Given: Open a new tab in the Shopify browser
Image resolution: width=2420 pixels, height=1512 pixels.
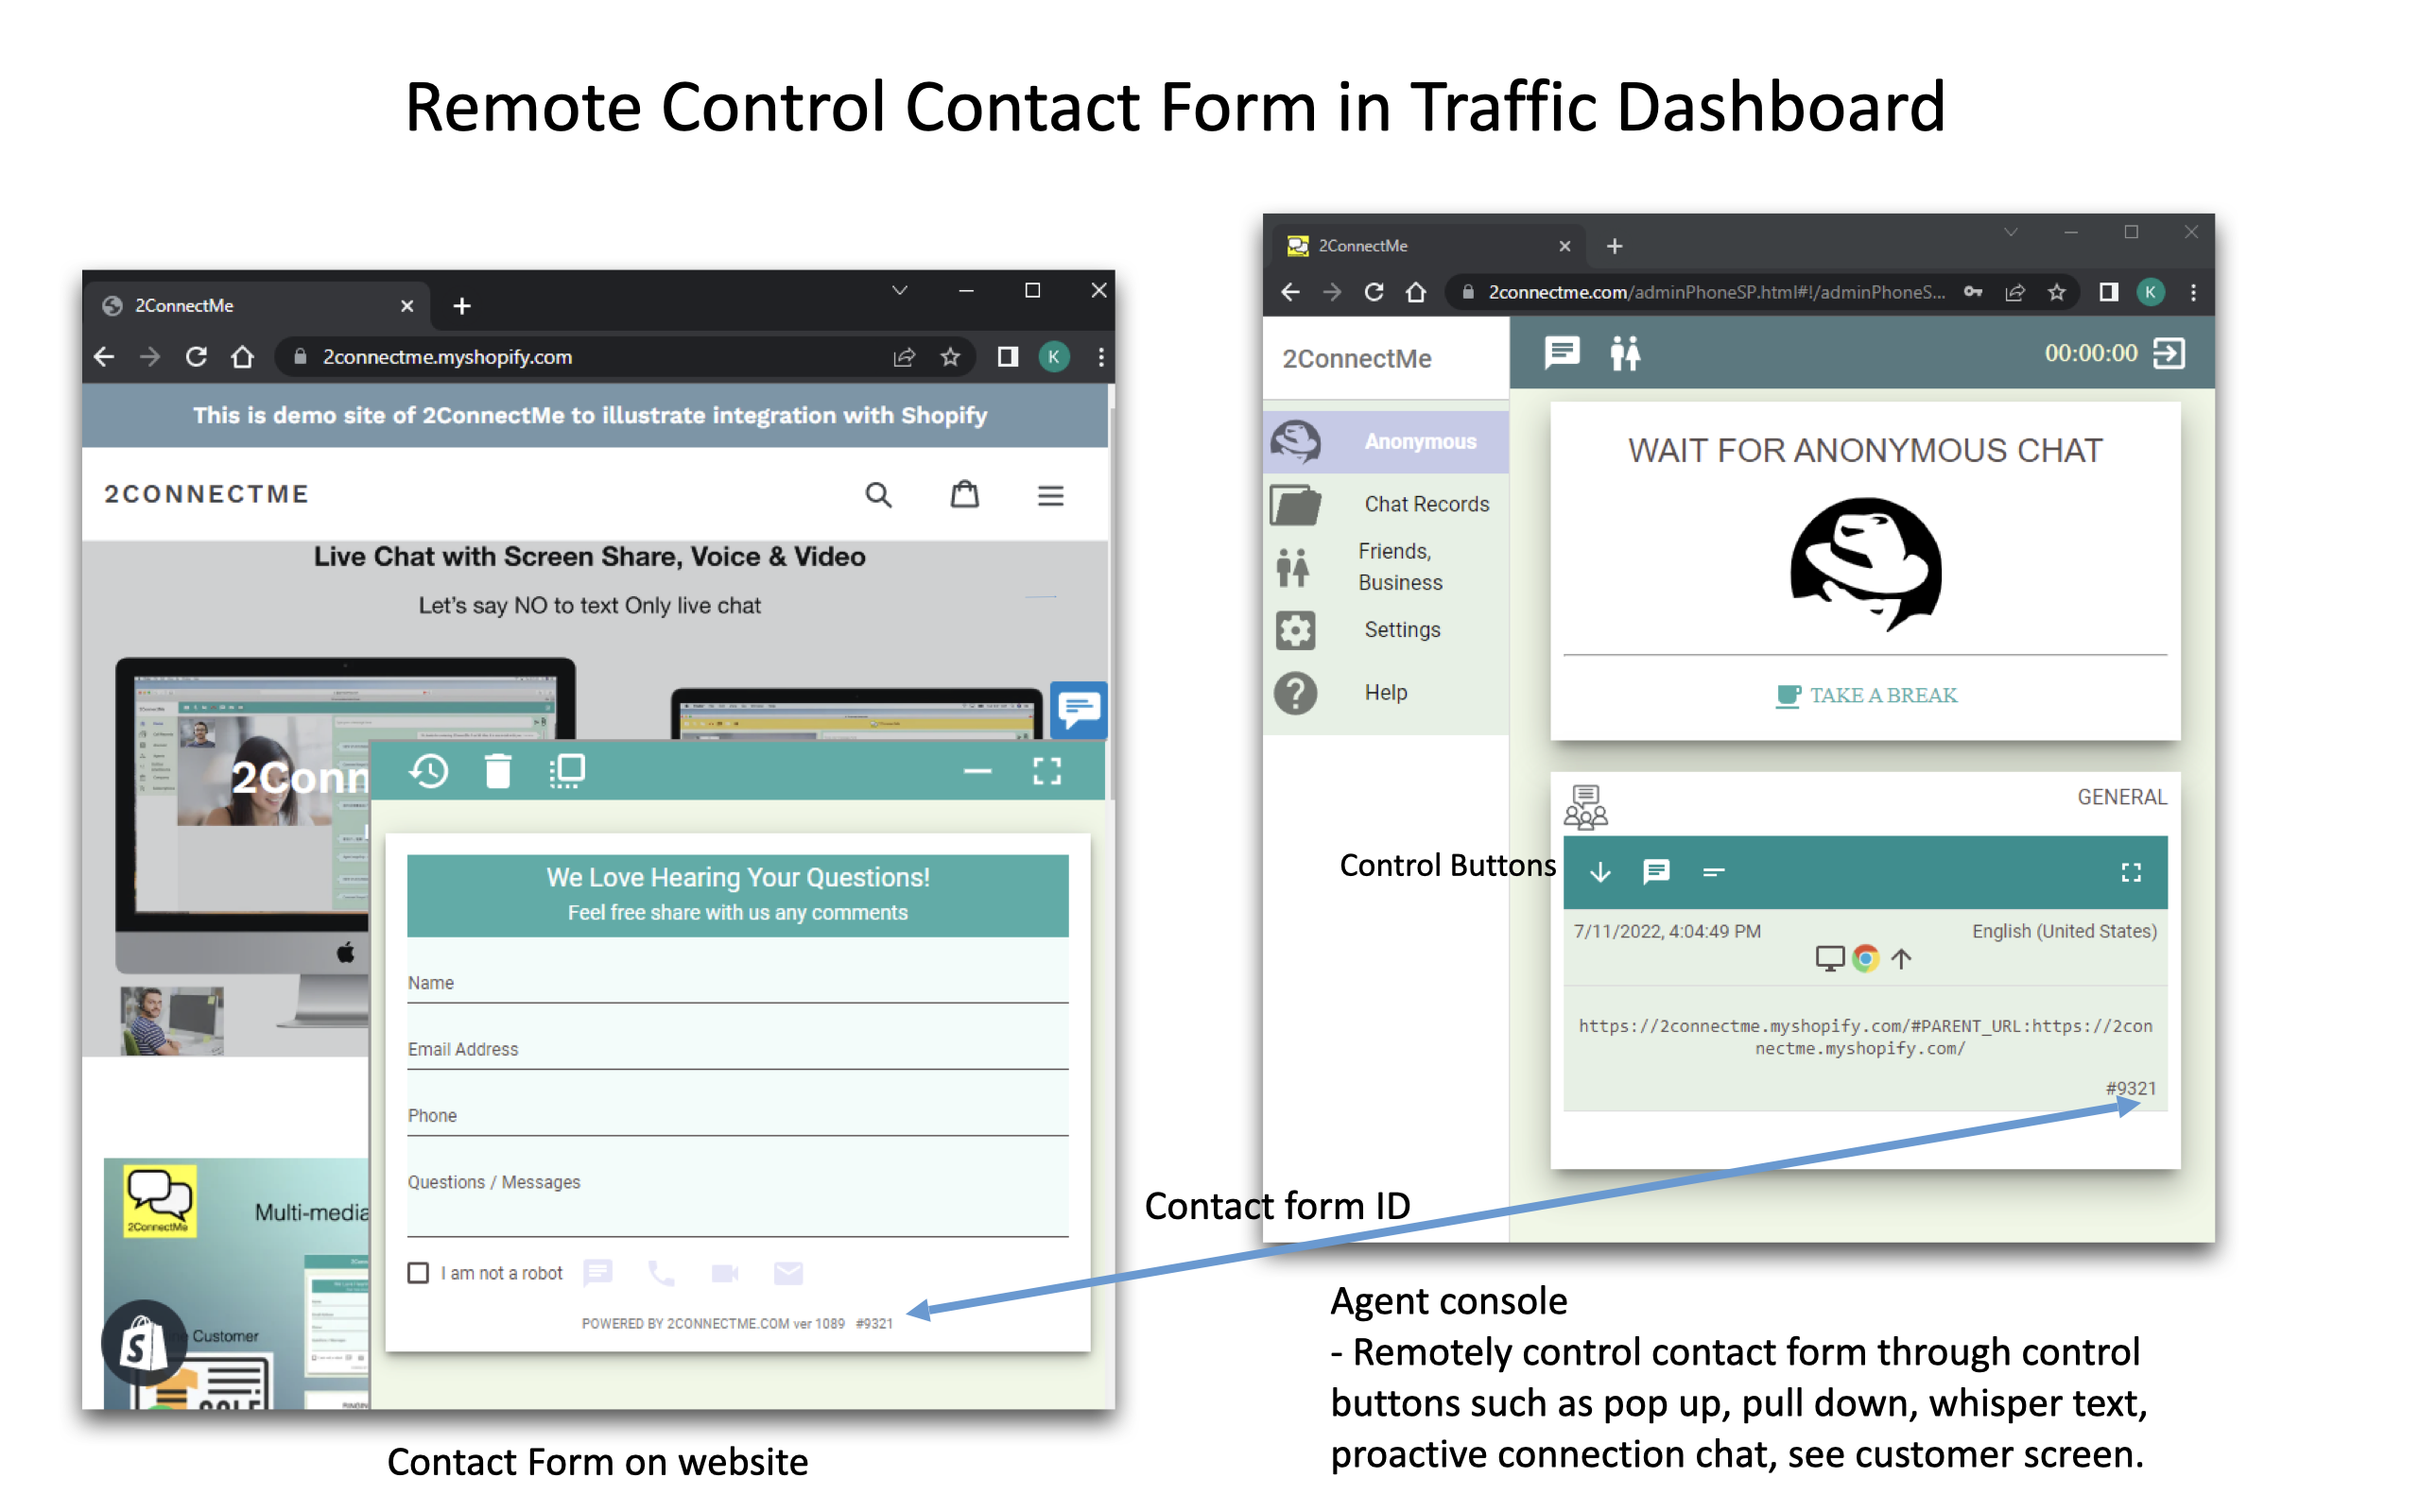Looking at the screenshot, I should point(461,306).
